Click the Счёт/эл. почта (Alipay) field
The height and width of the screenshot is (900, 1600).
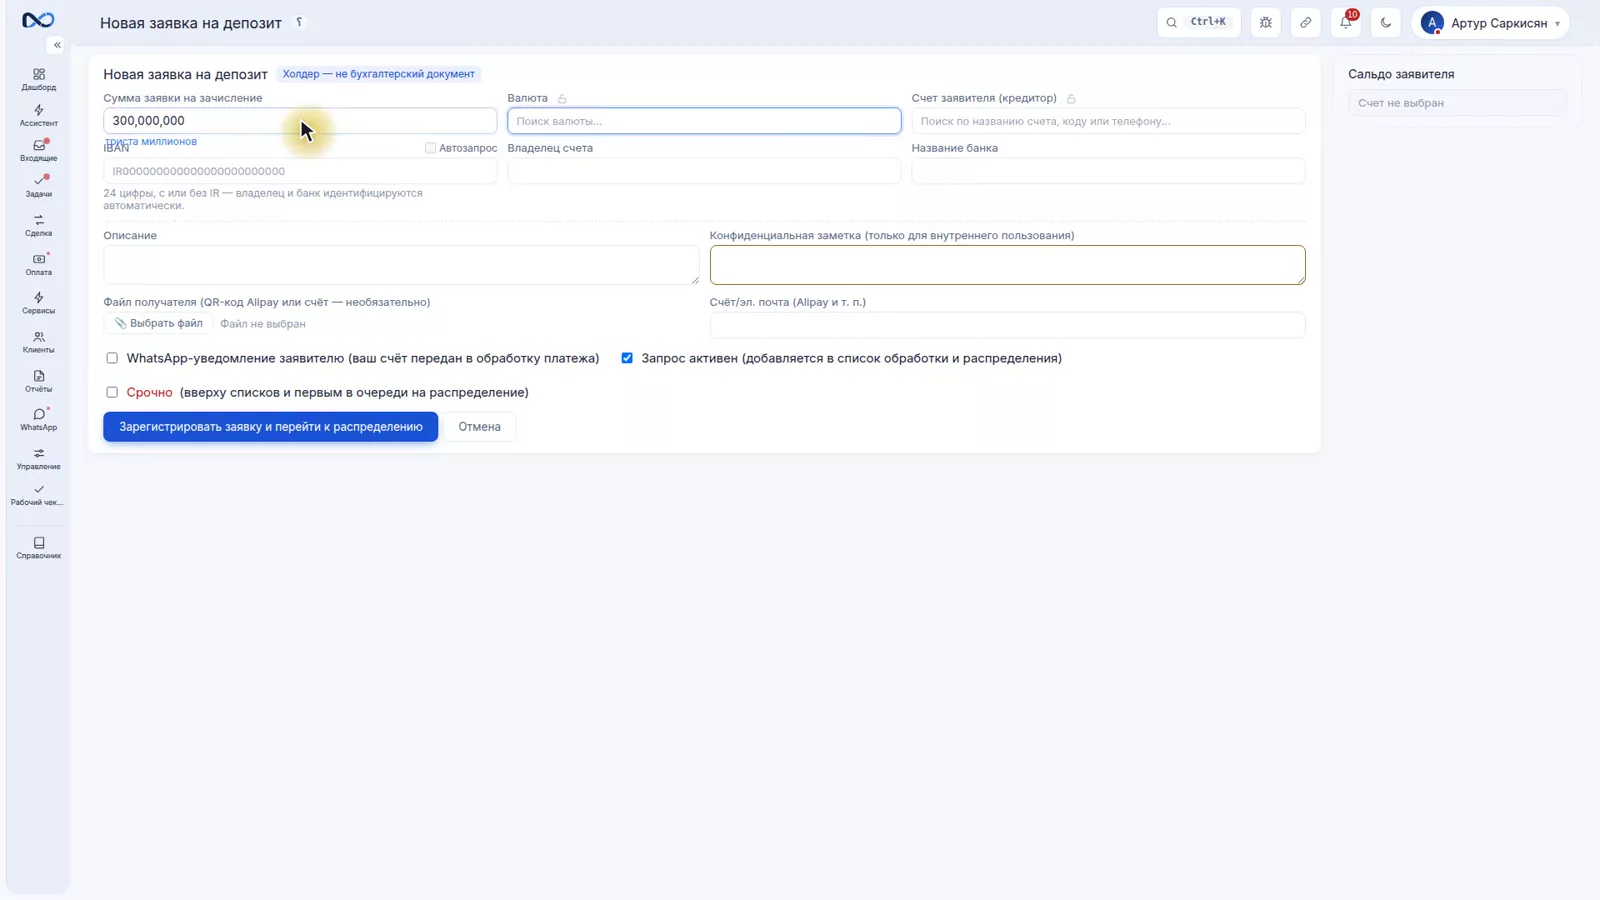pyautogui.click(x=1007, y=325)
